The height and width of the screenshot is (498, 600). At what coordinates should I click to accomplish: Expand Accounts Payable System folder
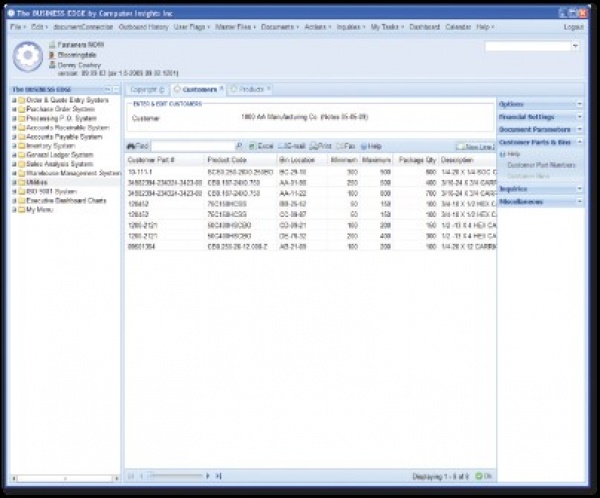(x=14, y=137)
